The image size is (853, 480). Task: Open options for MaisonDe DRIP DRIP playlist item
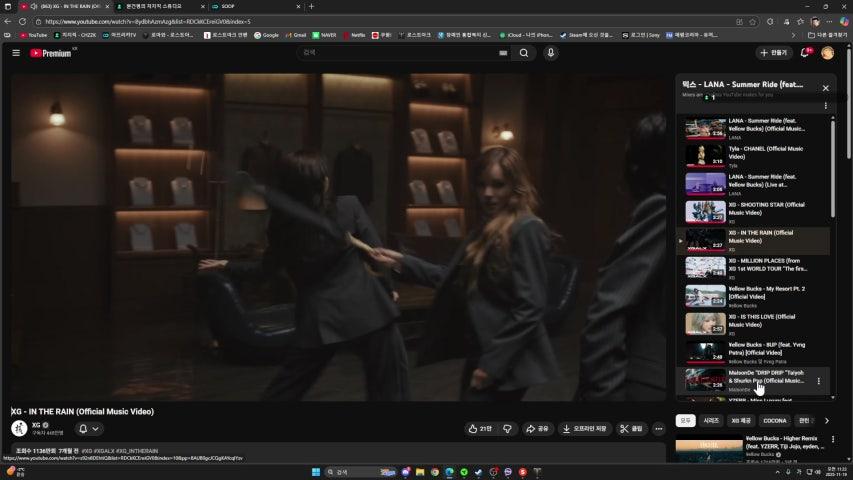(819, 380)
